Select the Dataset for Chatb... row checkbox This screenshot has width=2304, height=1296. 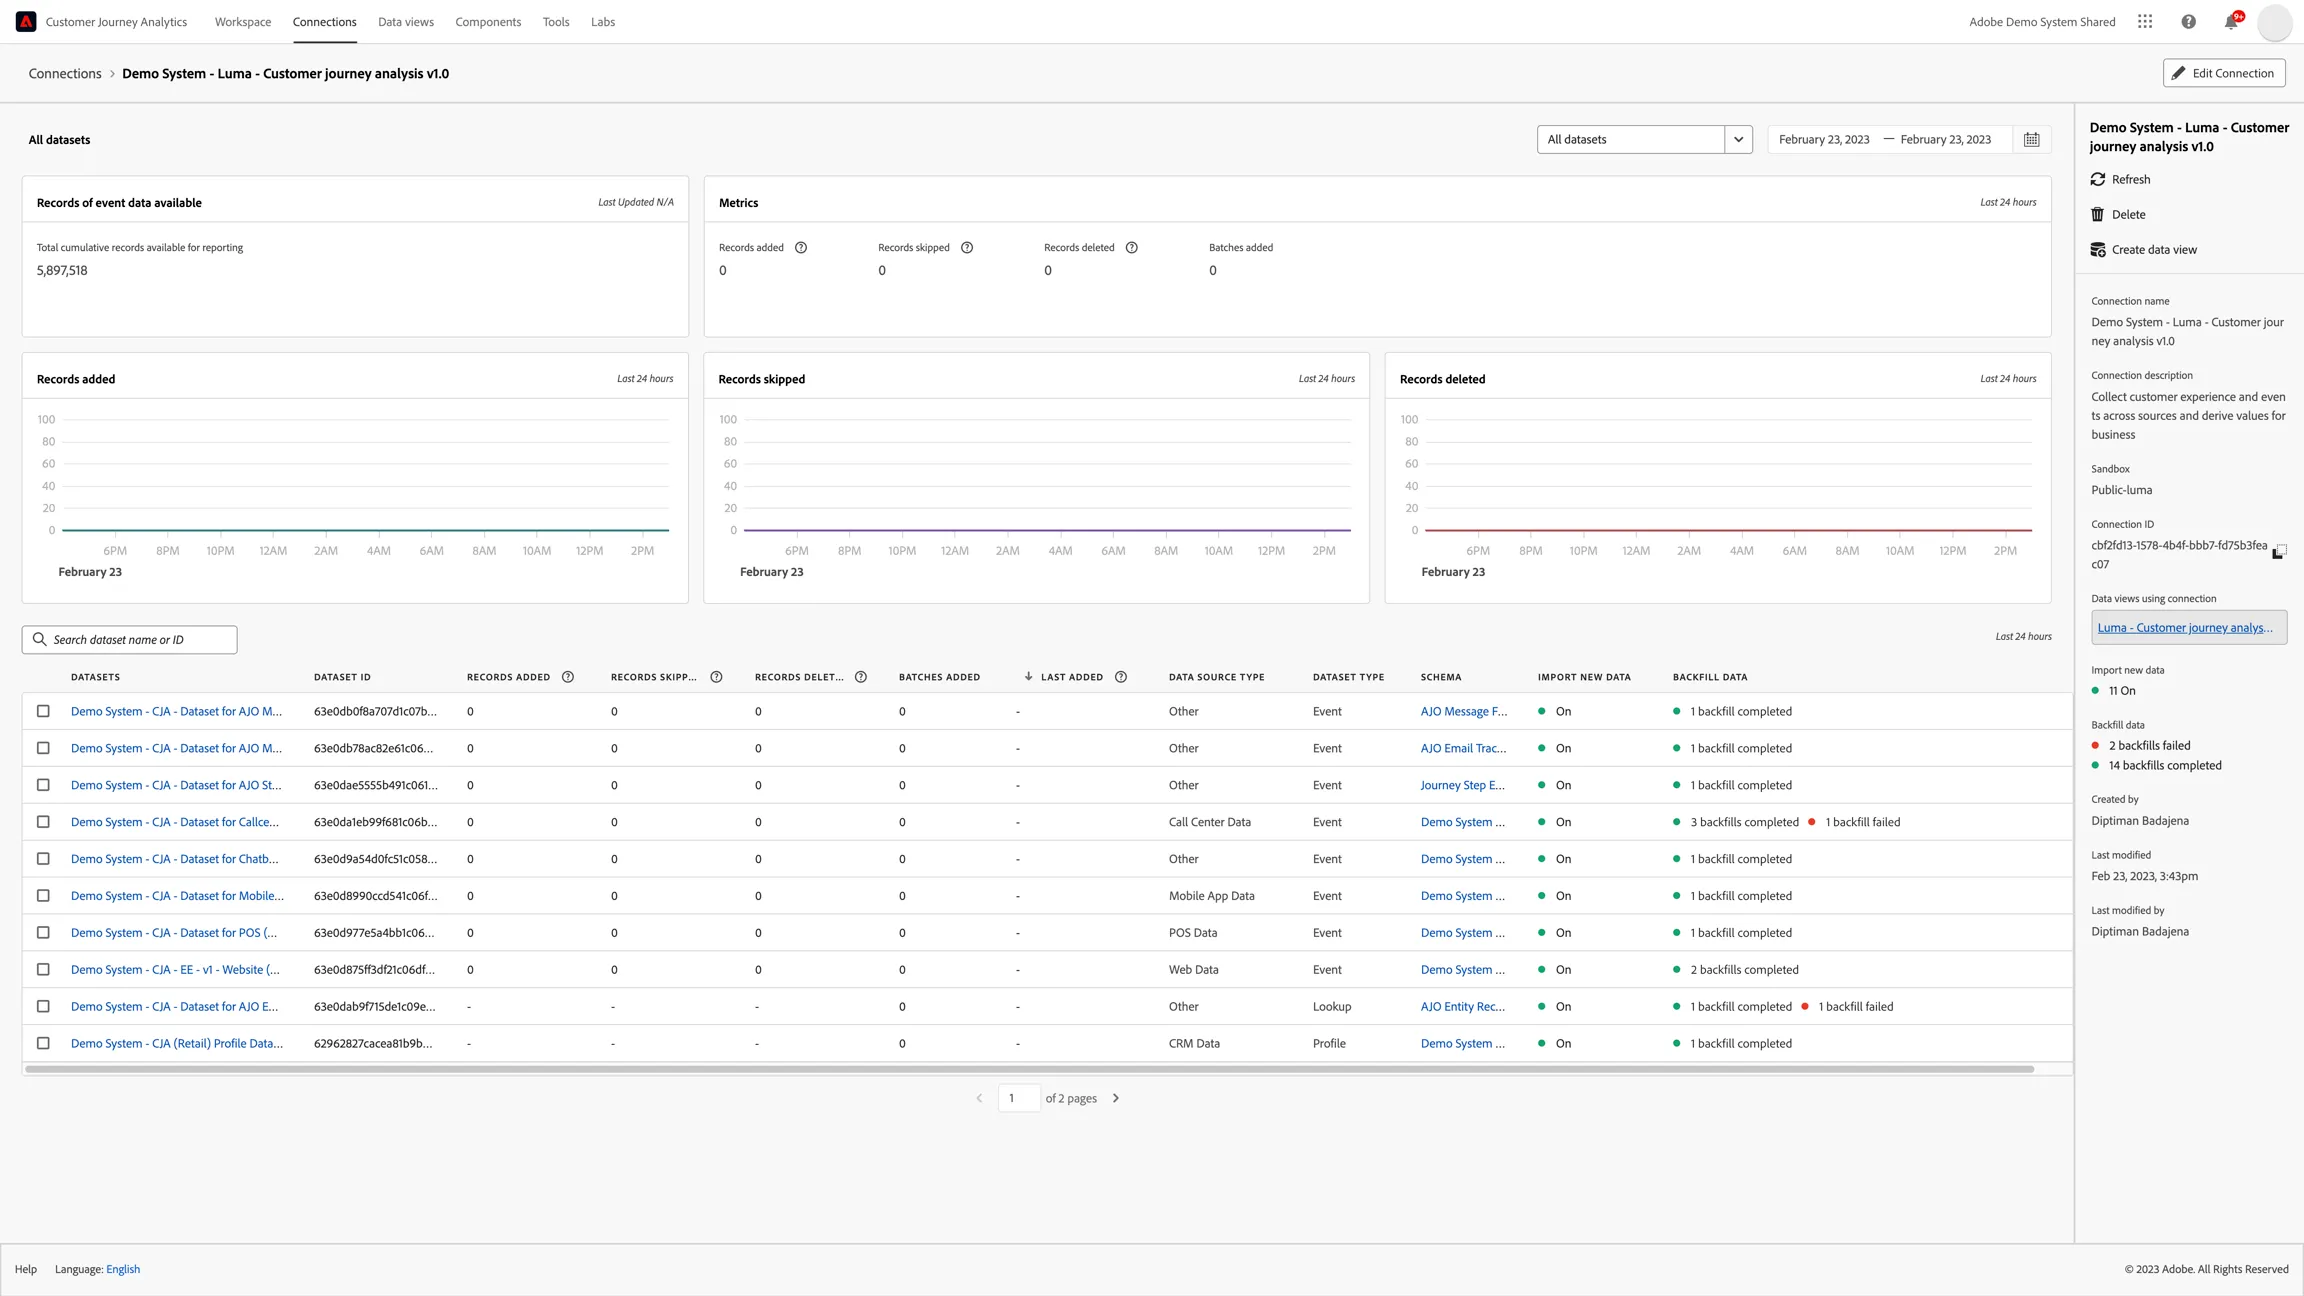[43, 859]
